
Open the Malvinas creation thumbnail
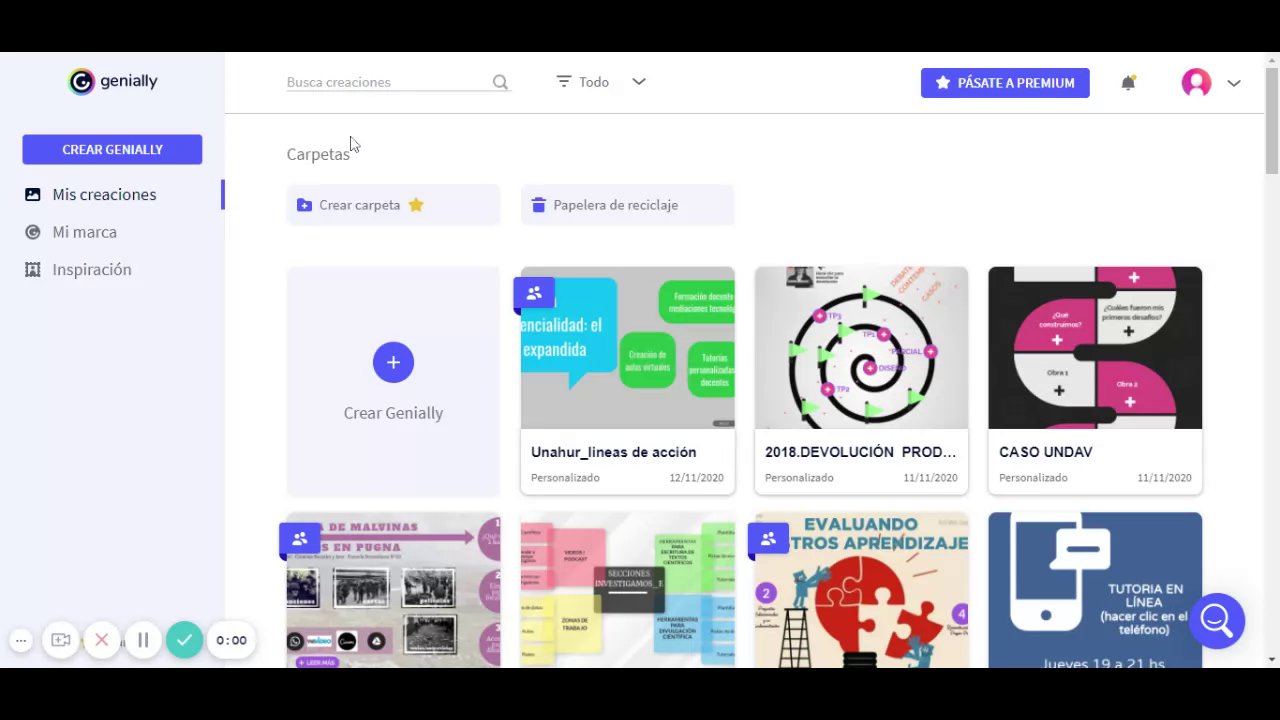(x=393, y=590)
